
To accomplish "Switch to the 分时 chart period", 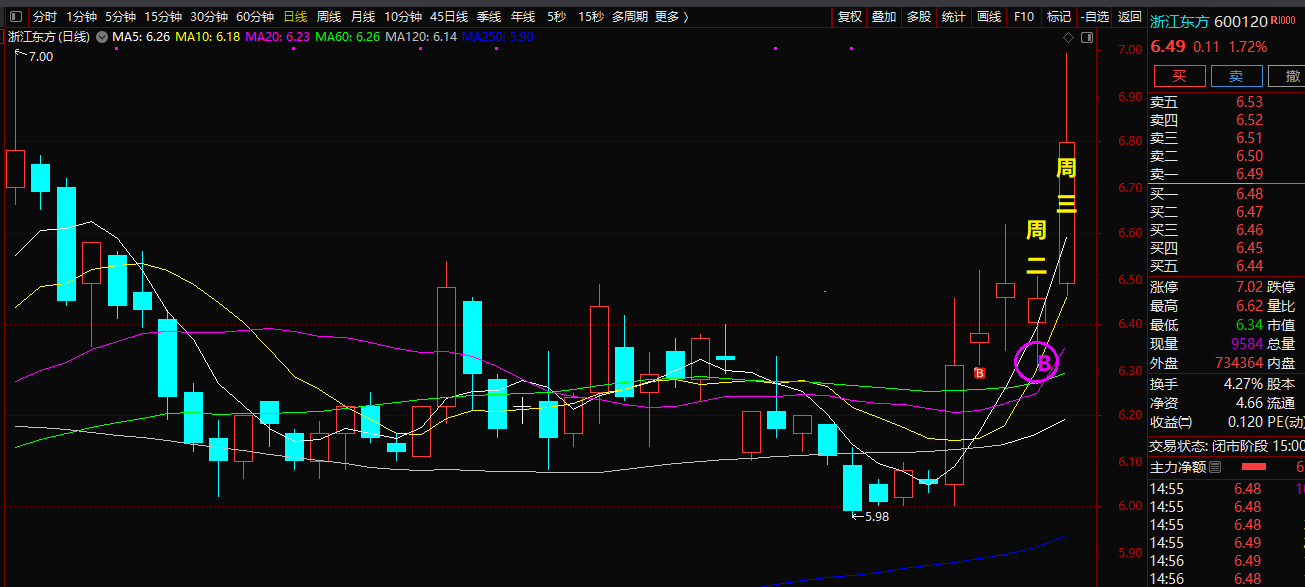I will coord(45,17).
